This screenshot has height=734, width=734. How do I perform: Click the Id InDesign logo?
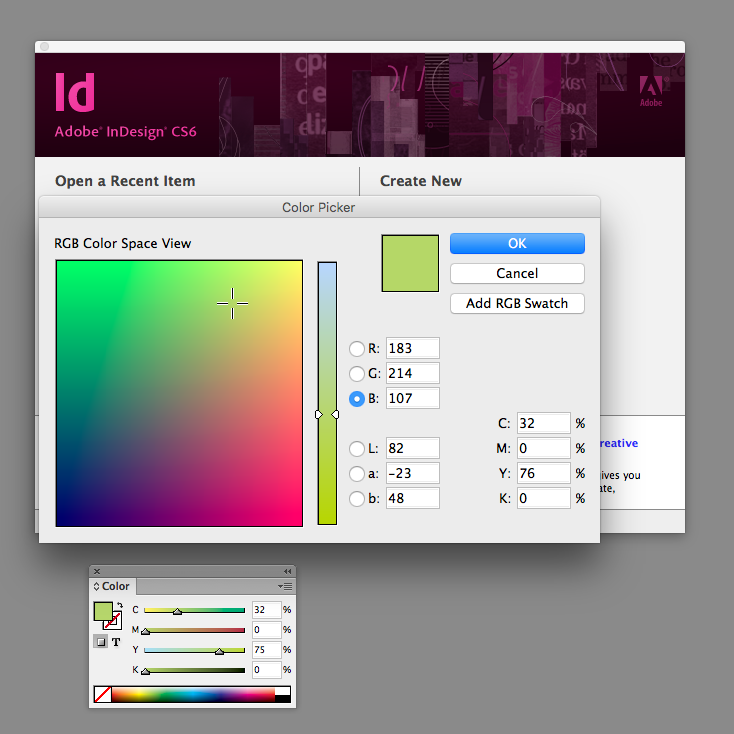pyautogui.click(x=75, y=92)
